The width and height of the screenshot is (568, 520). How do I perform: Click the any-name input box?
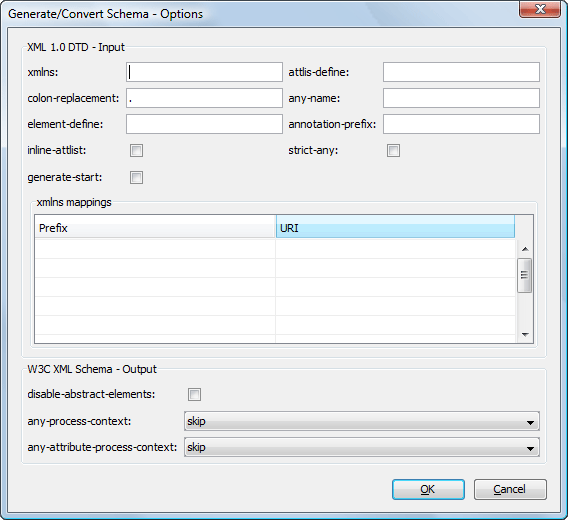click(x=461, y=98)
